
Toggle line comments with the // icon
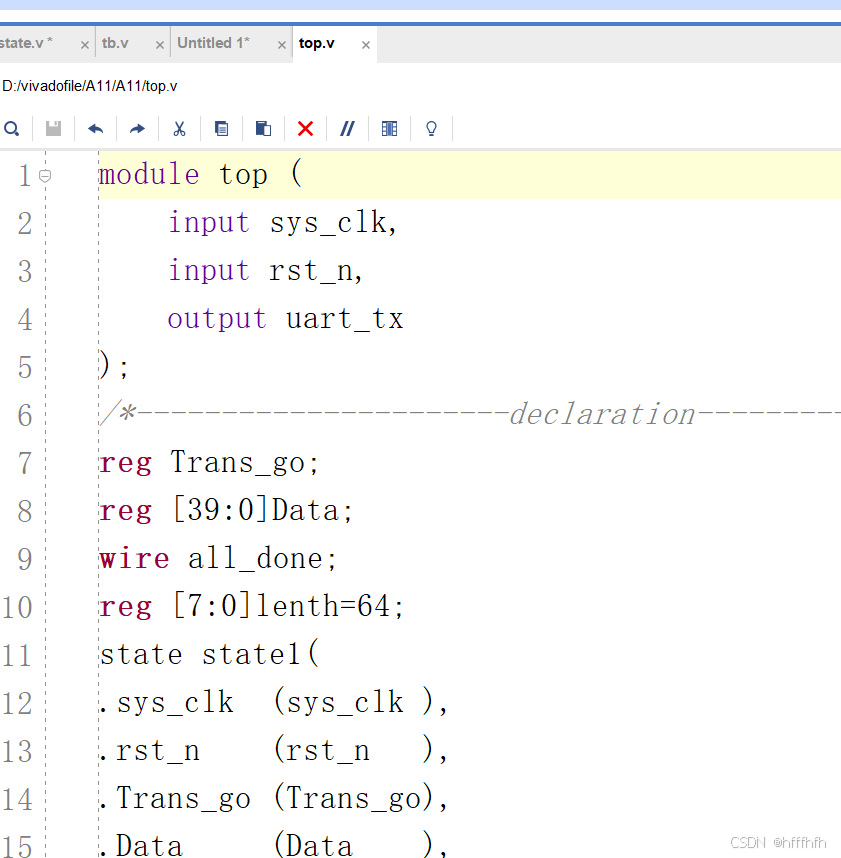[x=347, y=129]
